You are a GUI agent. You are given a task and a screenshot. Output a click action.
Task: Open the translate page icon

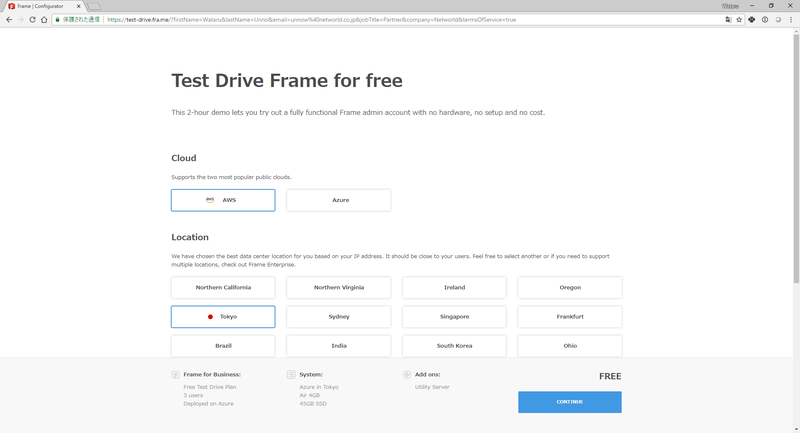click(x=728, y=19)
